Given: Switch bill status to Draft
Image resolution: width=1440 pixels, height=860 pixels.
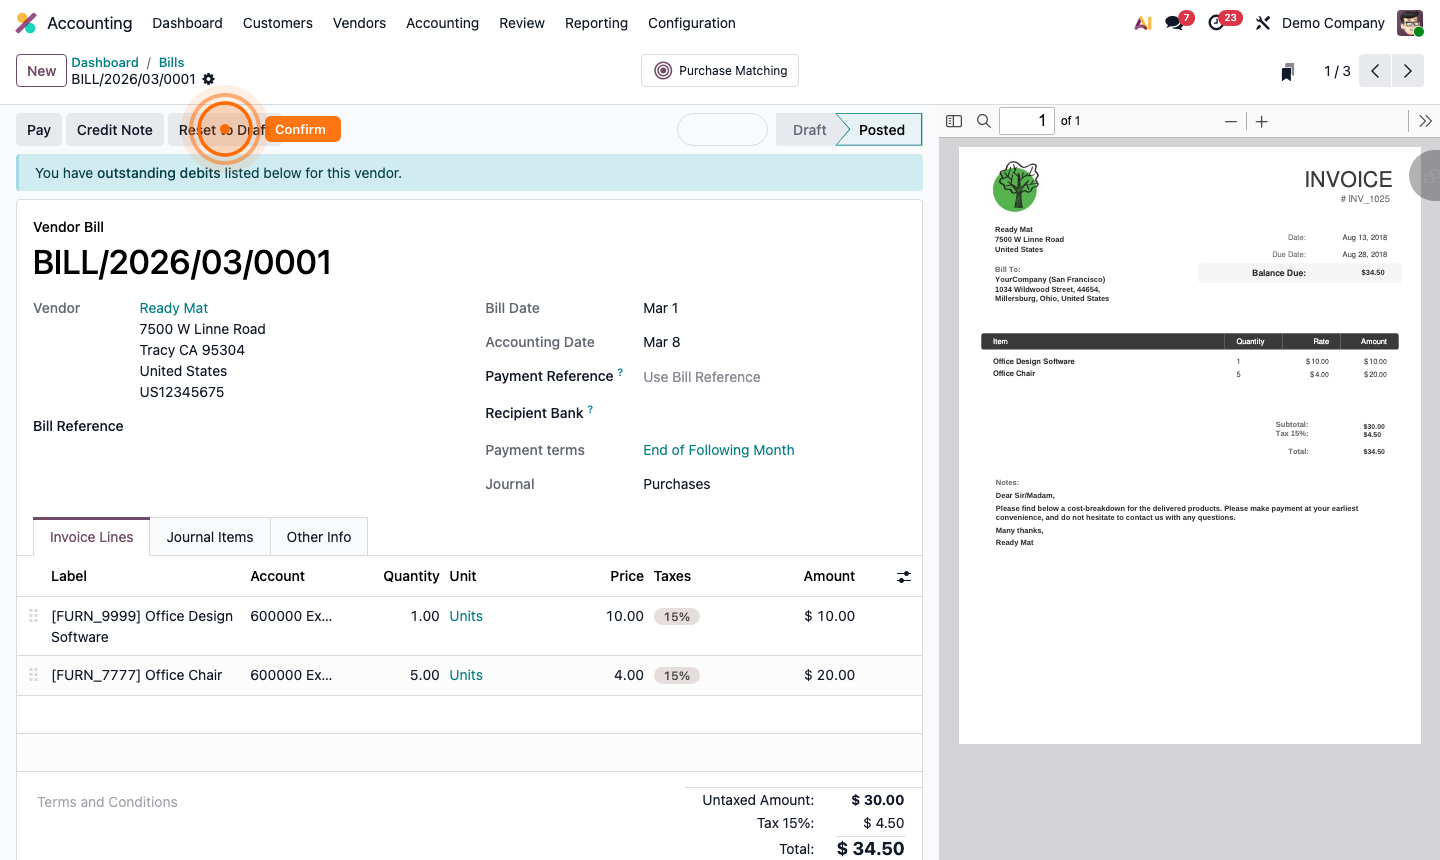Looking at the screenshot, I should pos(809,129).
